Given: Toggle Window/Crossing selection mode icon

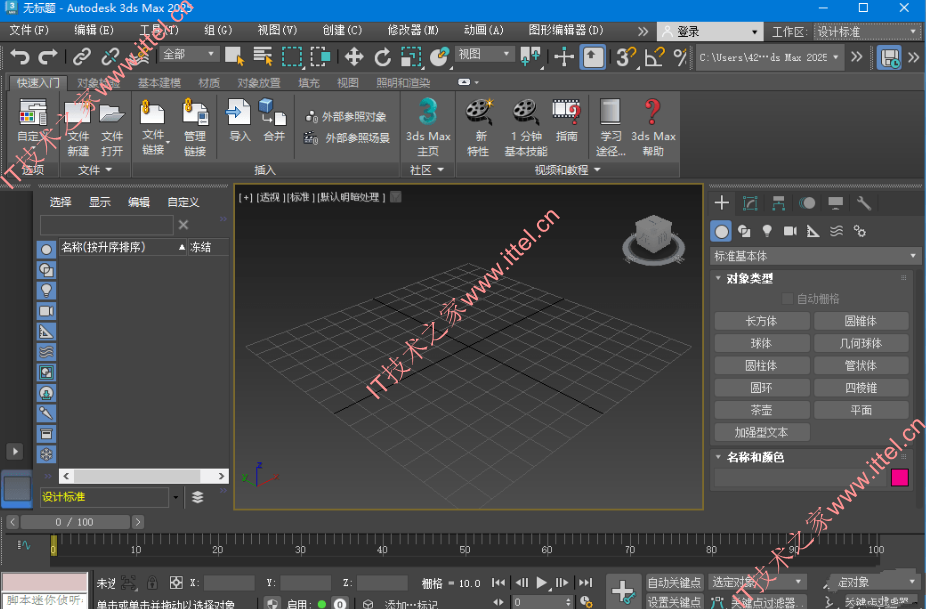Looking at the screenshot, I should pos(321,56).
